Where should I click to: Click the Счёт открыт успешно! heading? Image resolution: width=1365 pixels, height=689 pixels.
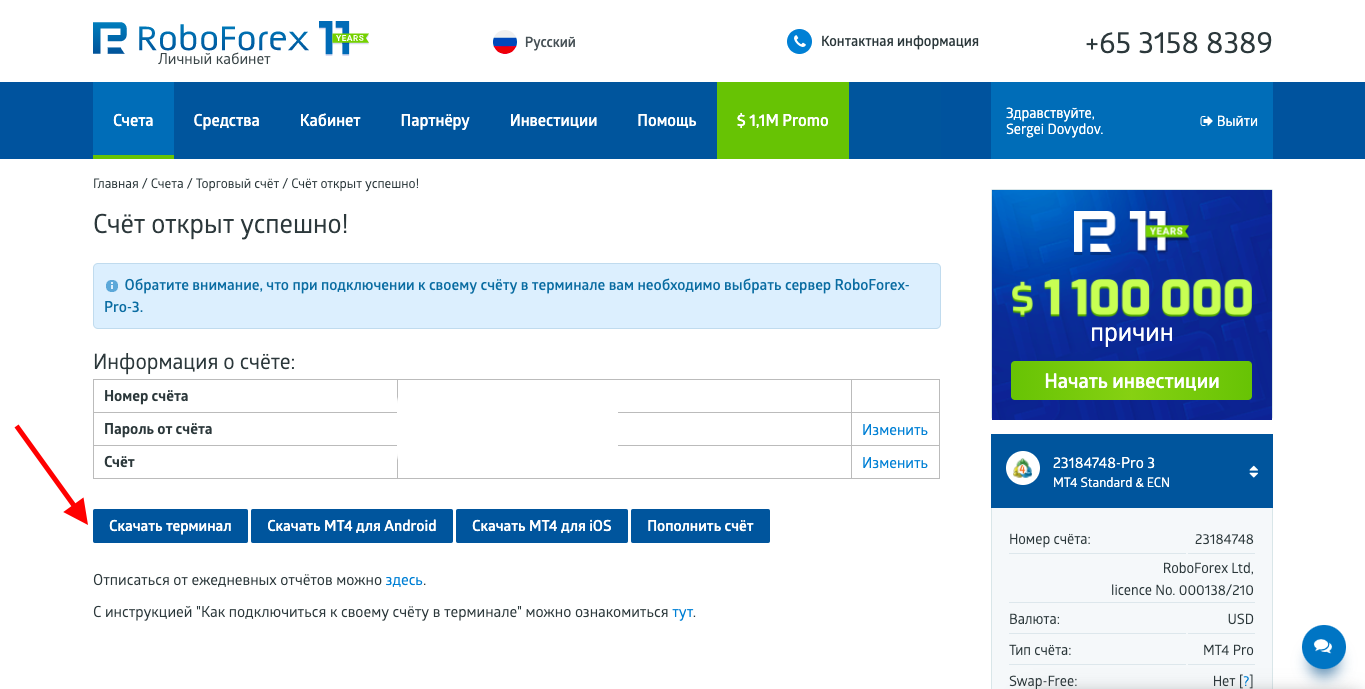click(221, 224)
